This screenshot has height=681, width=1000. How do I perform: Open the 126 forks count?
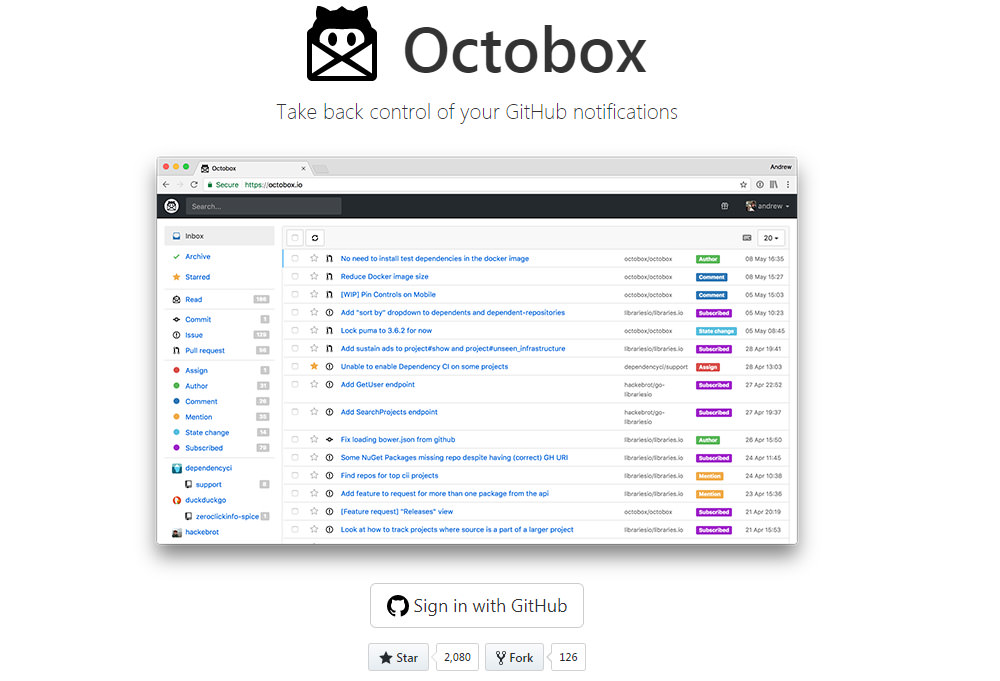(x=568, y=657)
